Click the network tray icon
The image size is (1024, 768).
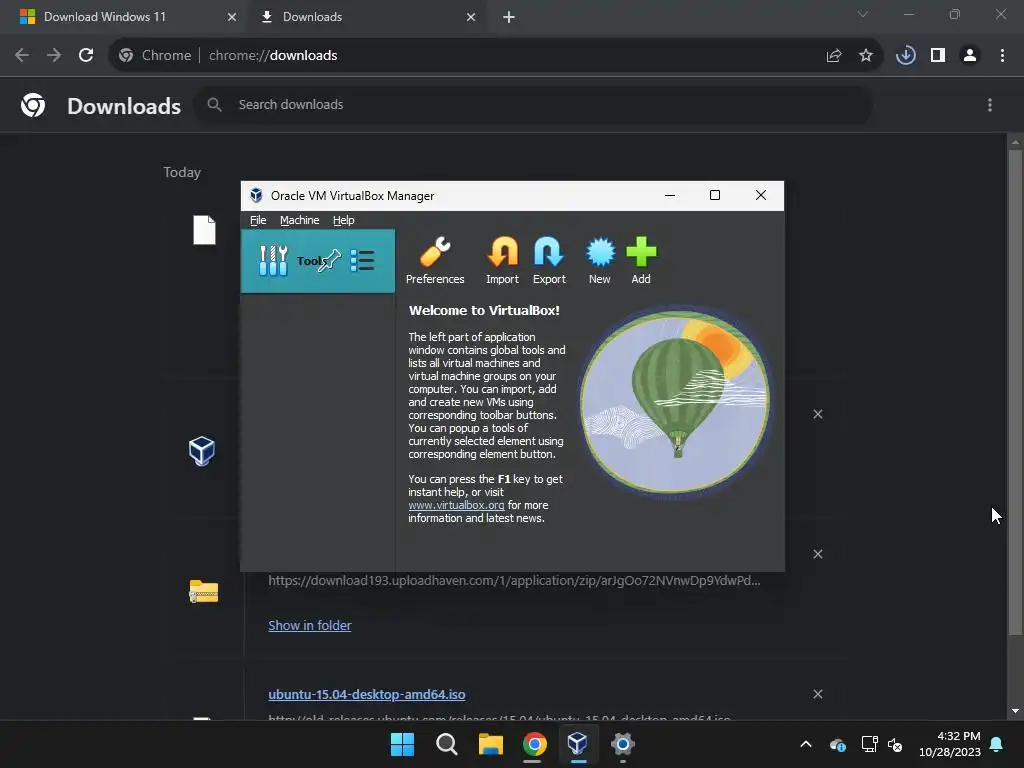[x=869, y=744]
